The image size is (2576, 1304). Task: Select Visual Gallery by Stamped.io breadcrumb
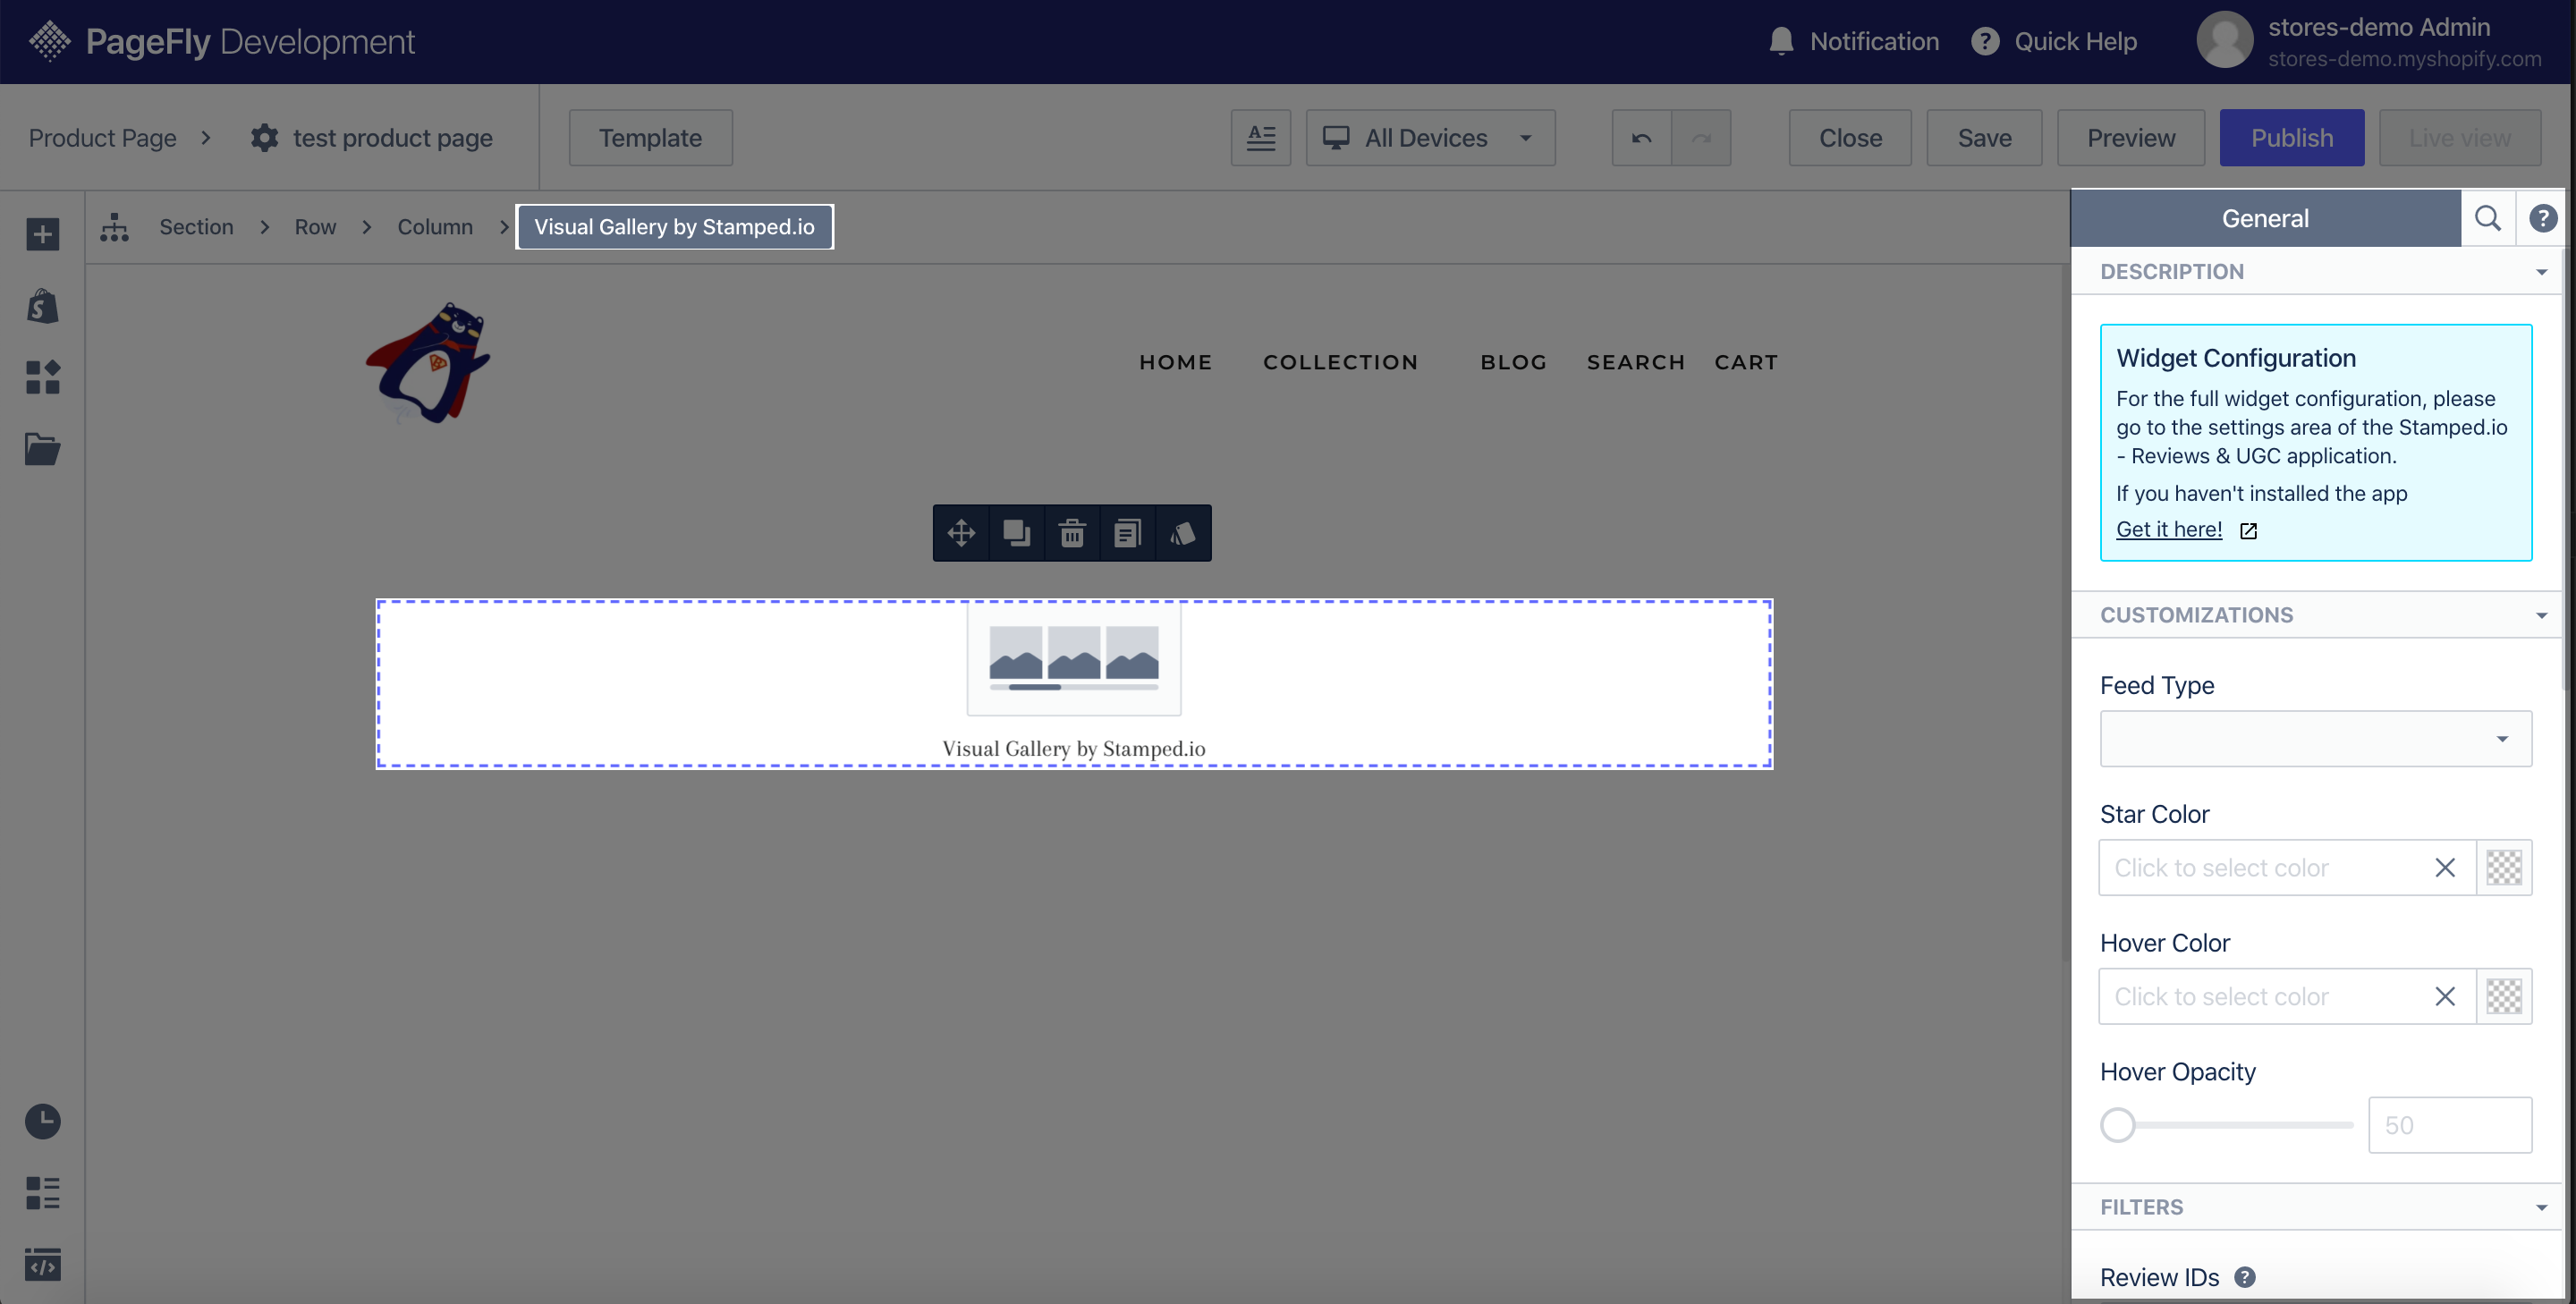pos(674,227)
